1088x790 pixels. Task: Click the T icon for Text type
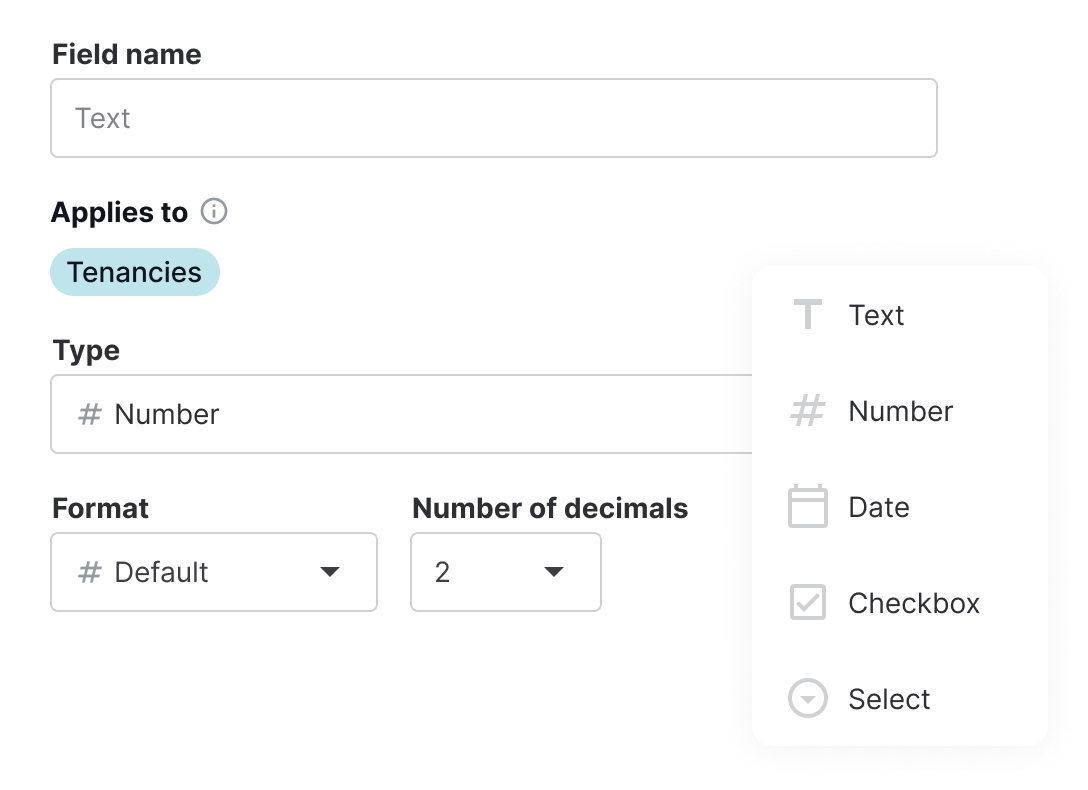pyautogui.click(x=807, y=315)
